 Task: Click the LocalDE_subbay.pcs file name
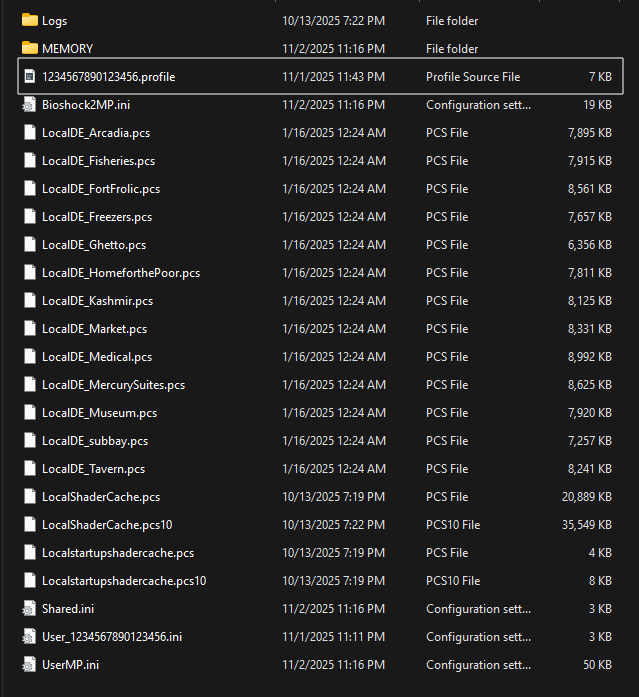(x=94, y=440)
